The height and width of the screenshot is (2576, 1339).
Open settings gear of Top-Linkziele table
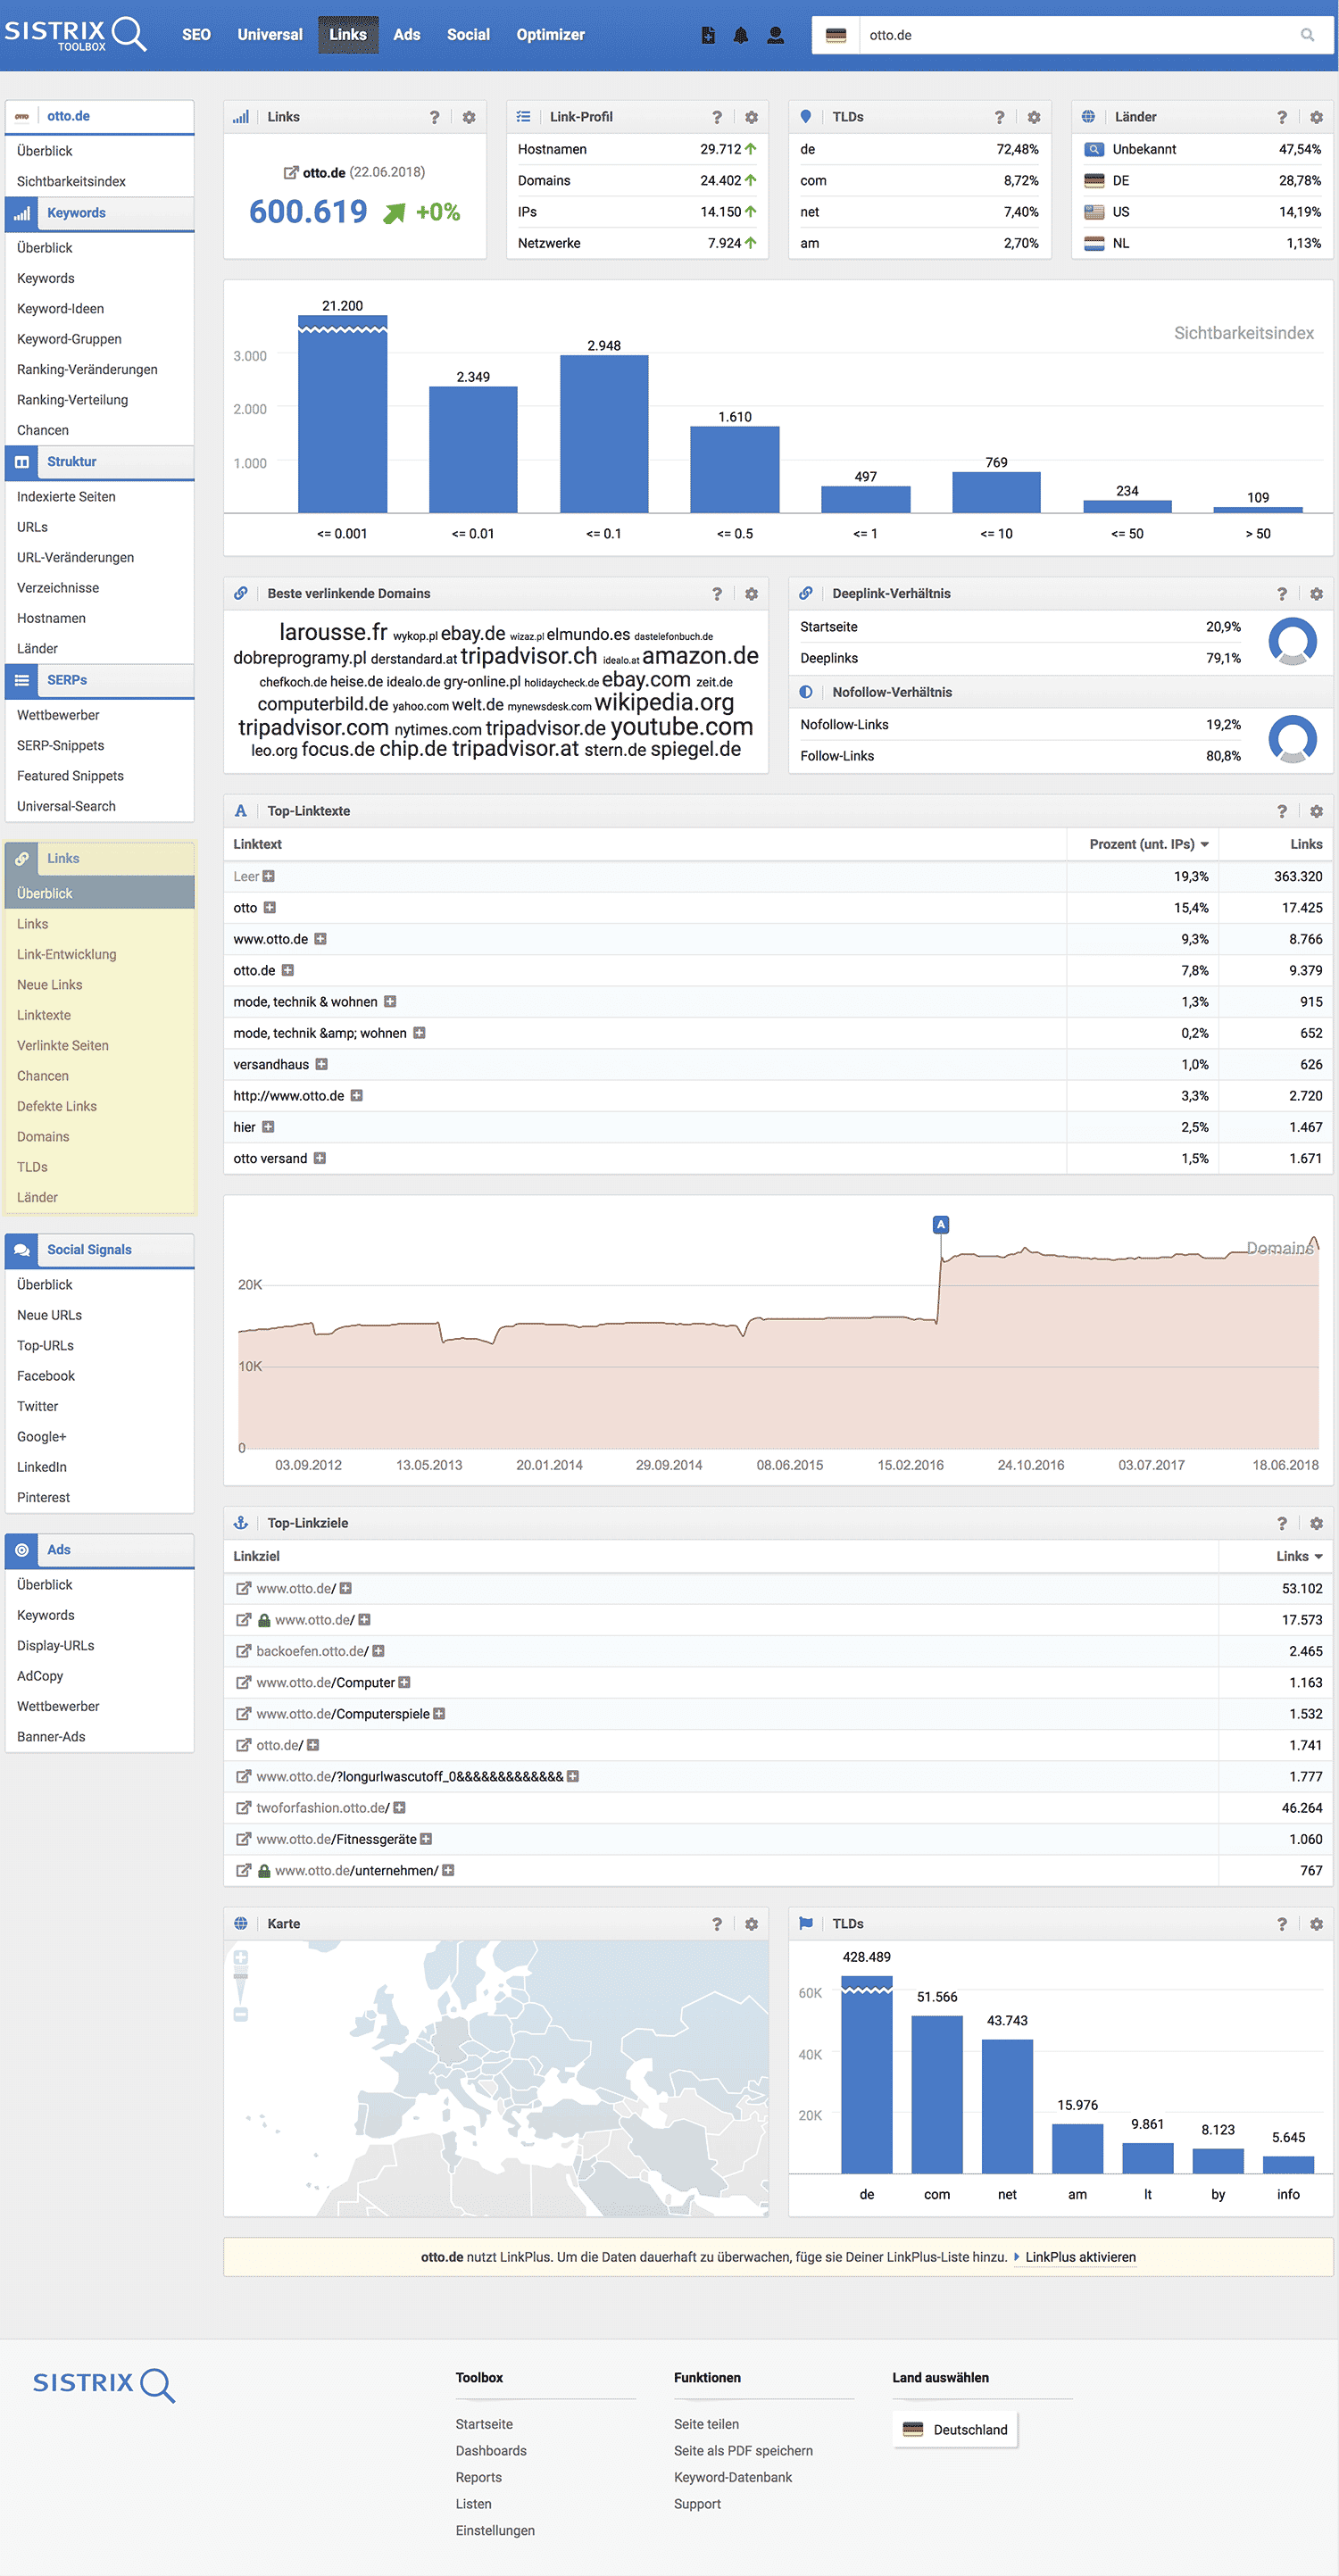tap(1317, 1523)
